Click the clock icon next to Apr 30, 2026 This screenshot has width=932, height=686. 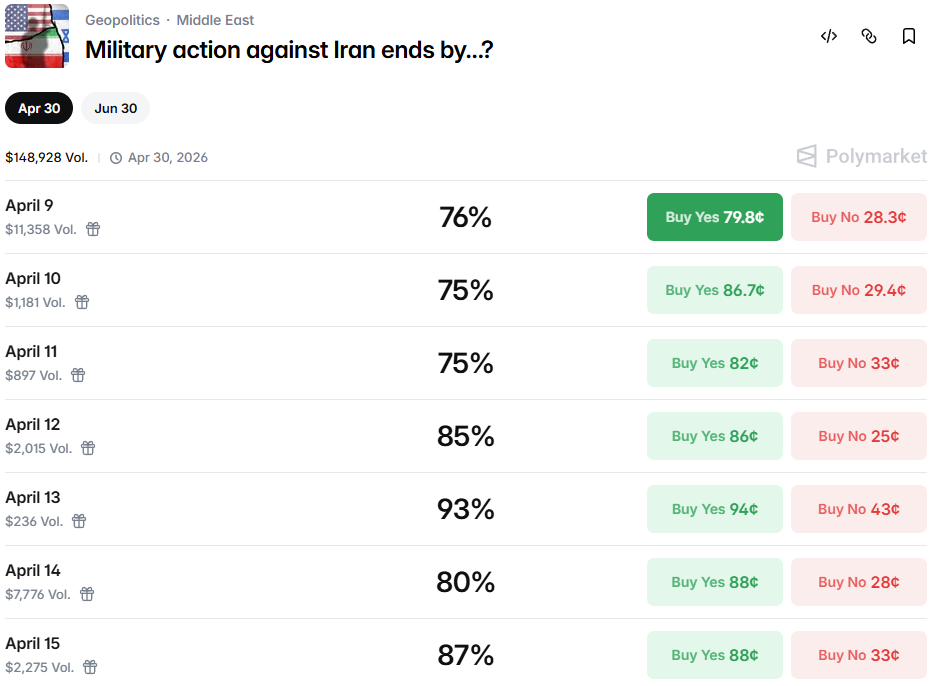click(116, 158)
